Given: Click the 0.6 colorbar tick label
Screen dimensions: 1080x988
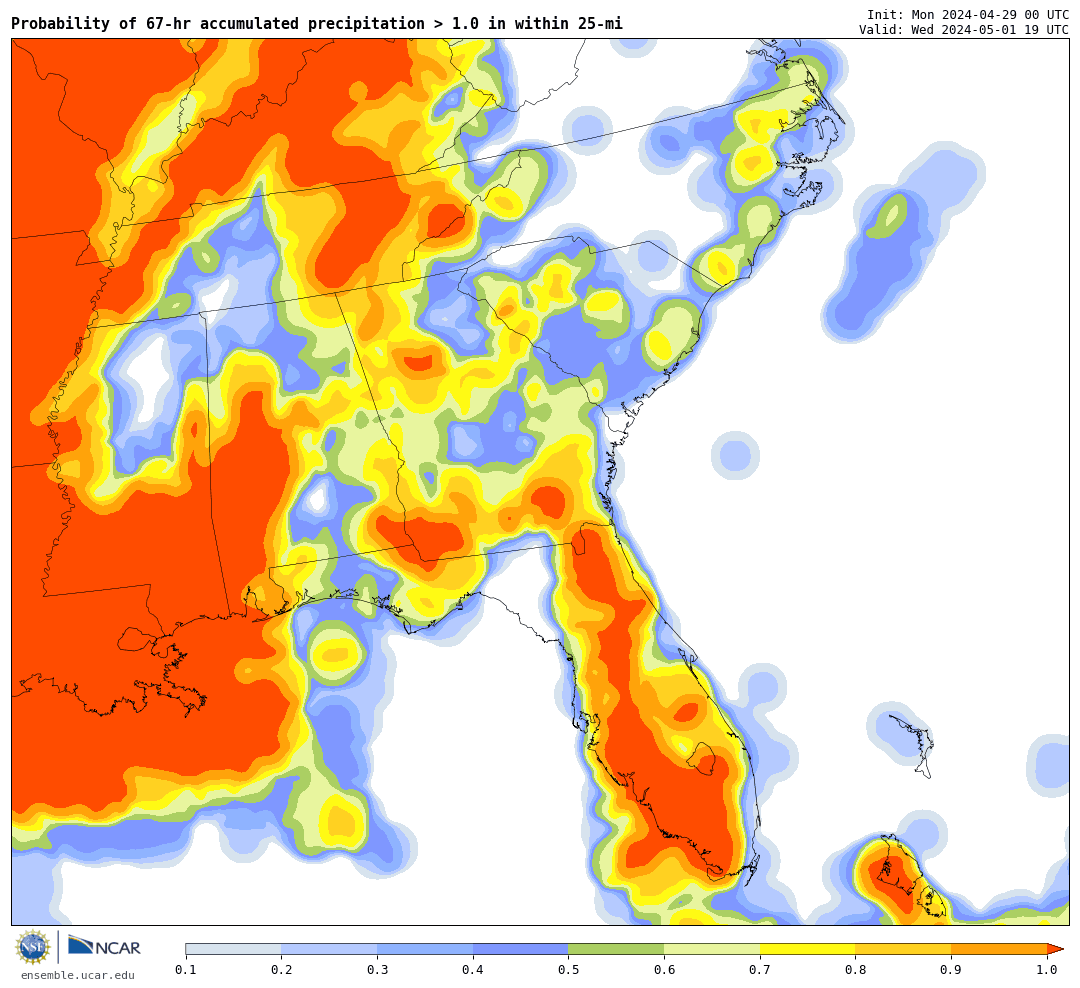Looking at the screenshot, I should point(665,969).
